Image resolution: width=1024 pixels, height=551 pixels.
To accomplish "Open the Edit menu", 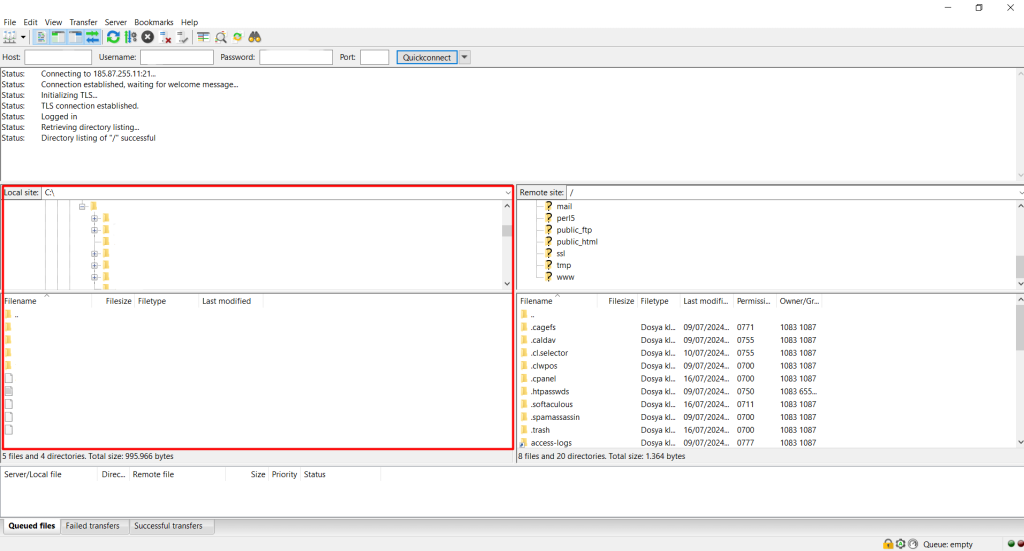I will tap(30, 22).
